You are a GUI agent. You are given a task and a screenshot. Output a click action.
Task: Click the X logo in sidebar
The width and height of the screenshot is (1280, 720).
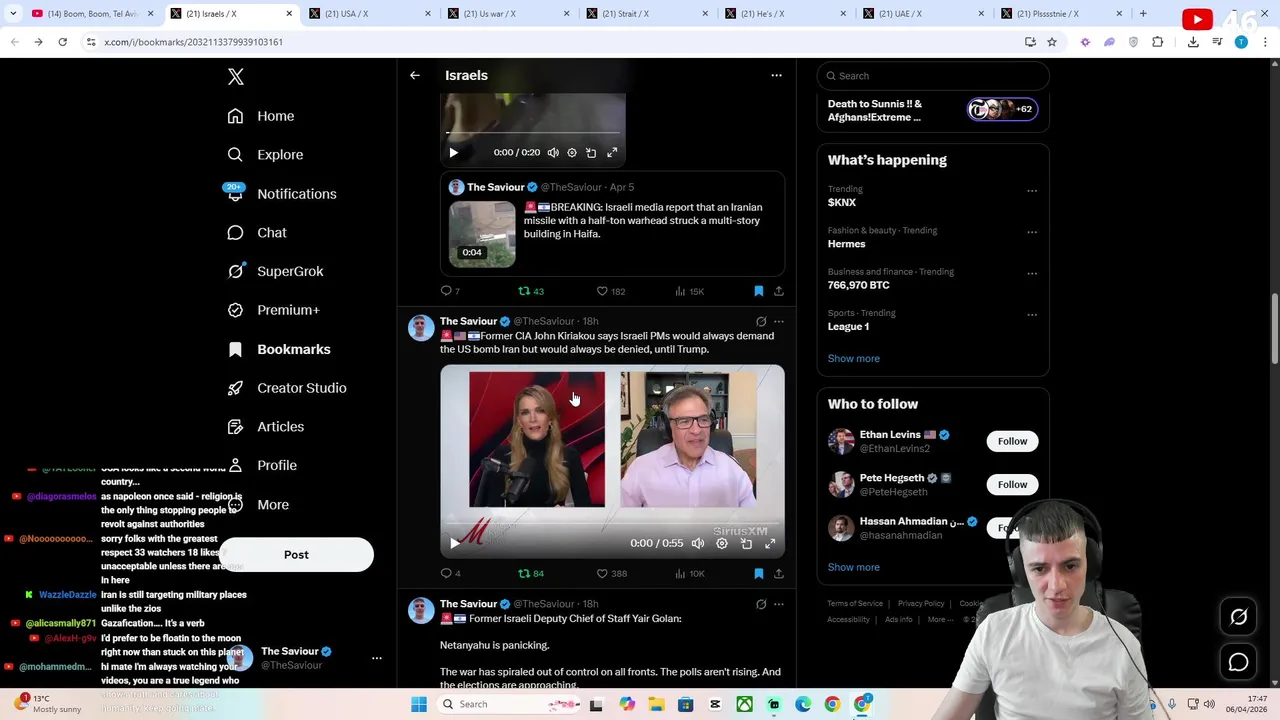[236, 77]
